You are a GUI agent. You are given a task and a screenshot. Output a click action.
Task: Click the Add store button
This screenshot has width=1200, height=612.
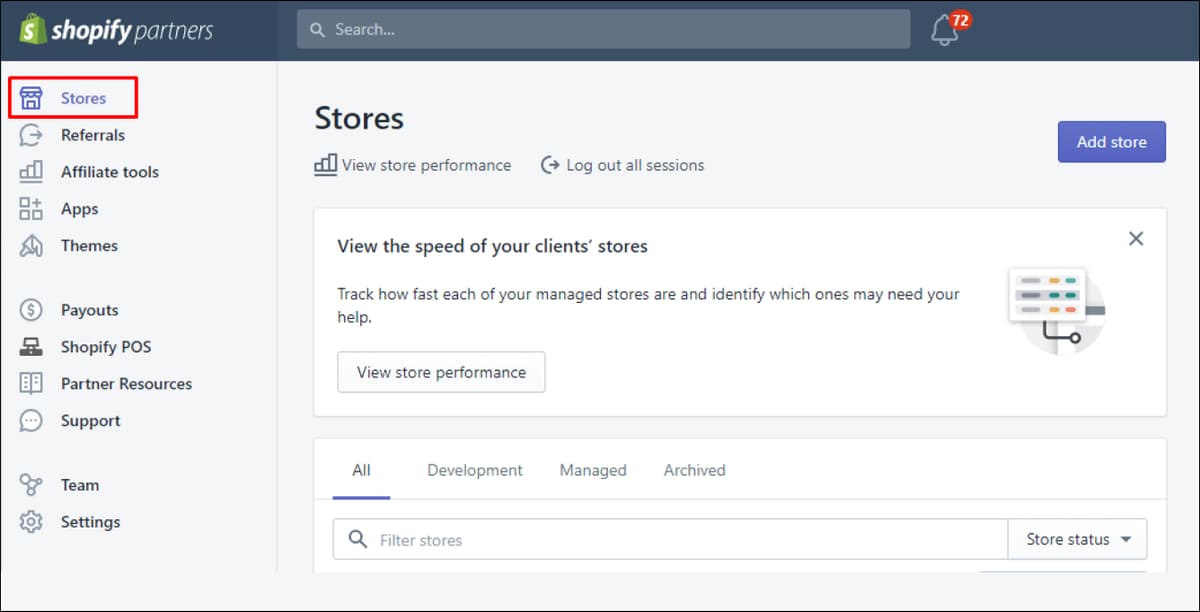click(x=1112, y=142)
